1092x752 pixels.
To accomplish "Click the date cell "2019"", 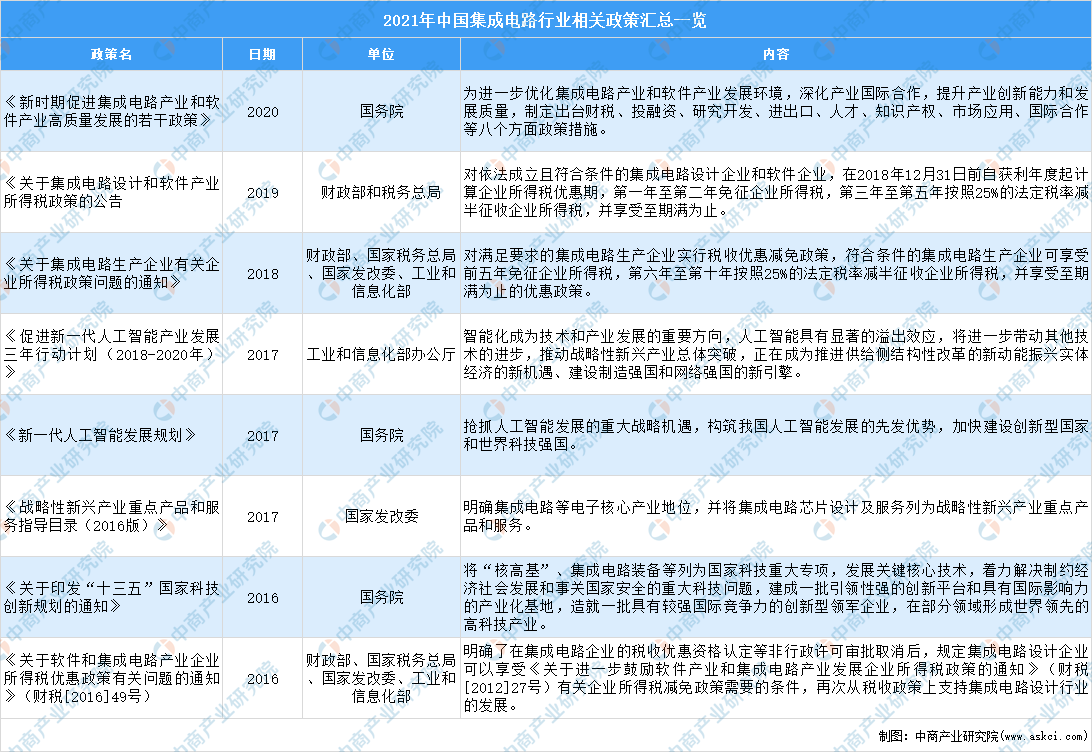I will tap(263, 193).
